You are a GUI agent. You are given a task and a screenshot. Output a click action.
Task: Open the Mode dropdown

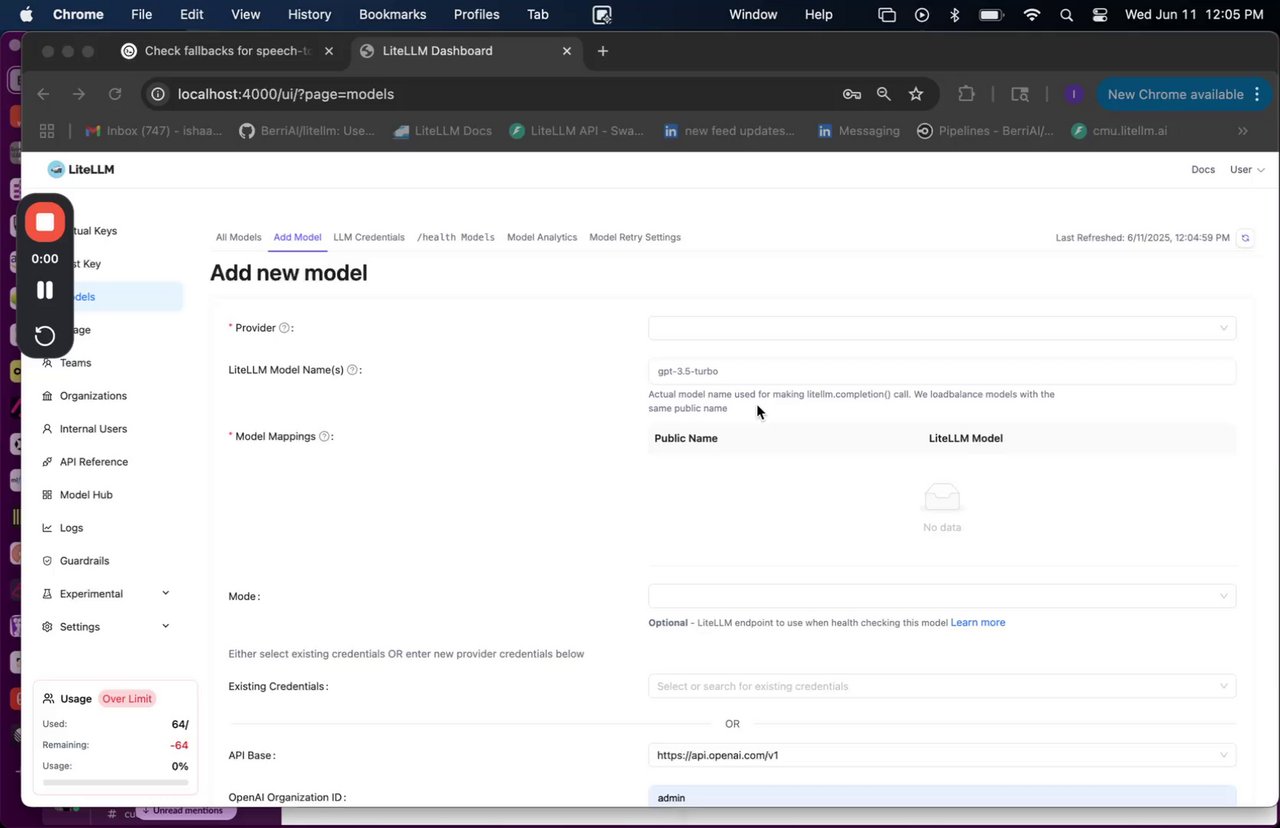942,596
